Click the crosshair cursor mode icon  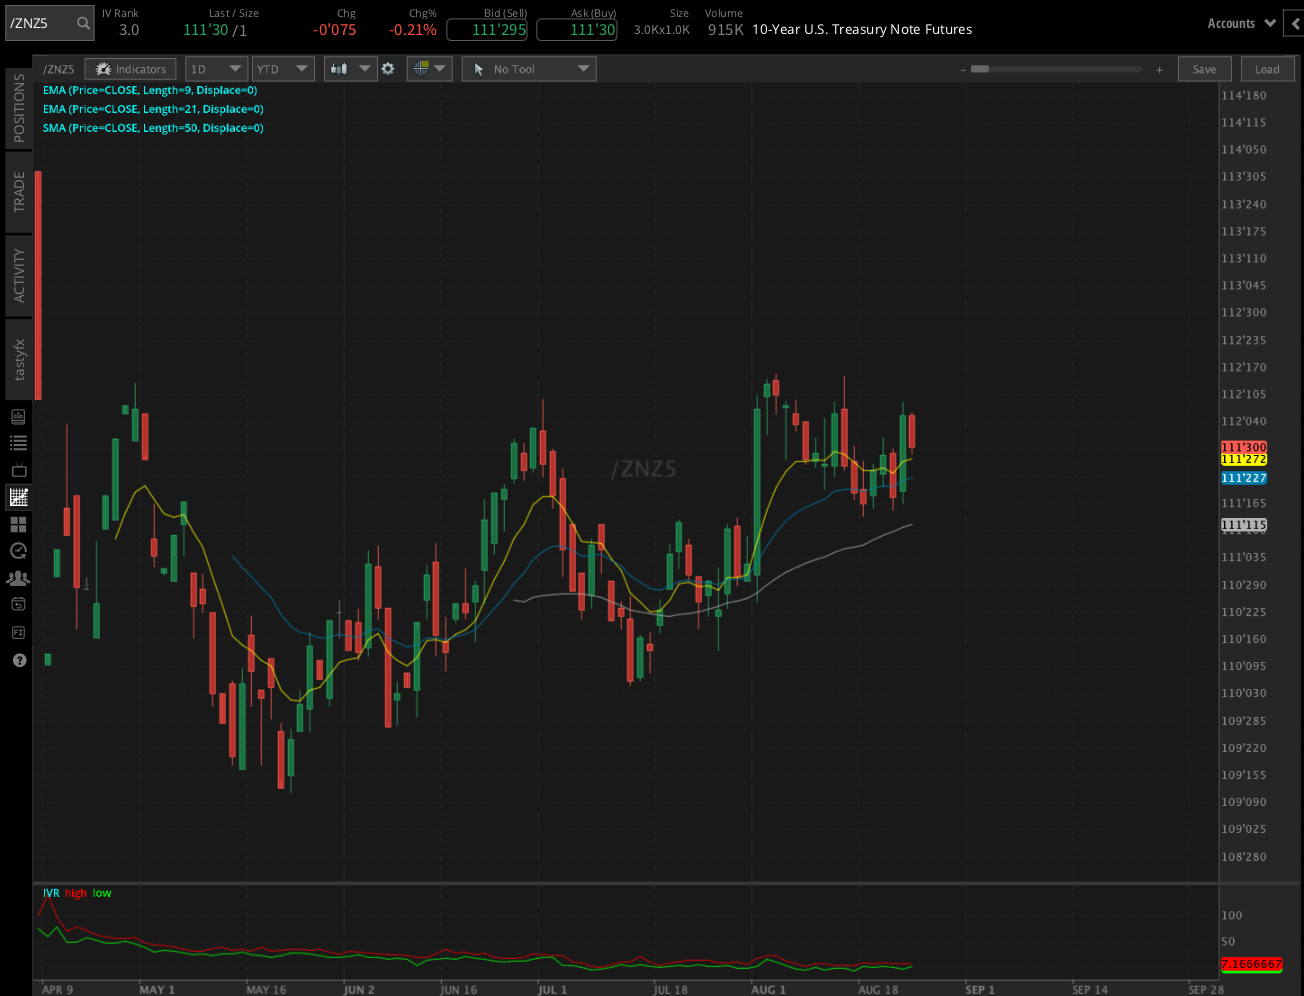421,69
